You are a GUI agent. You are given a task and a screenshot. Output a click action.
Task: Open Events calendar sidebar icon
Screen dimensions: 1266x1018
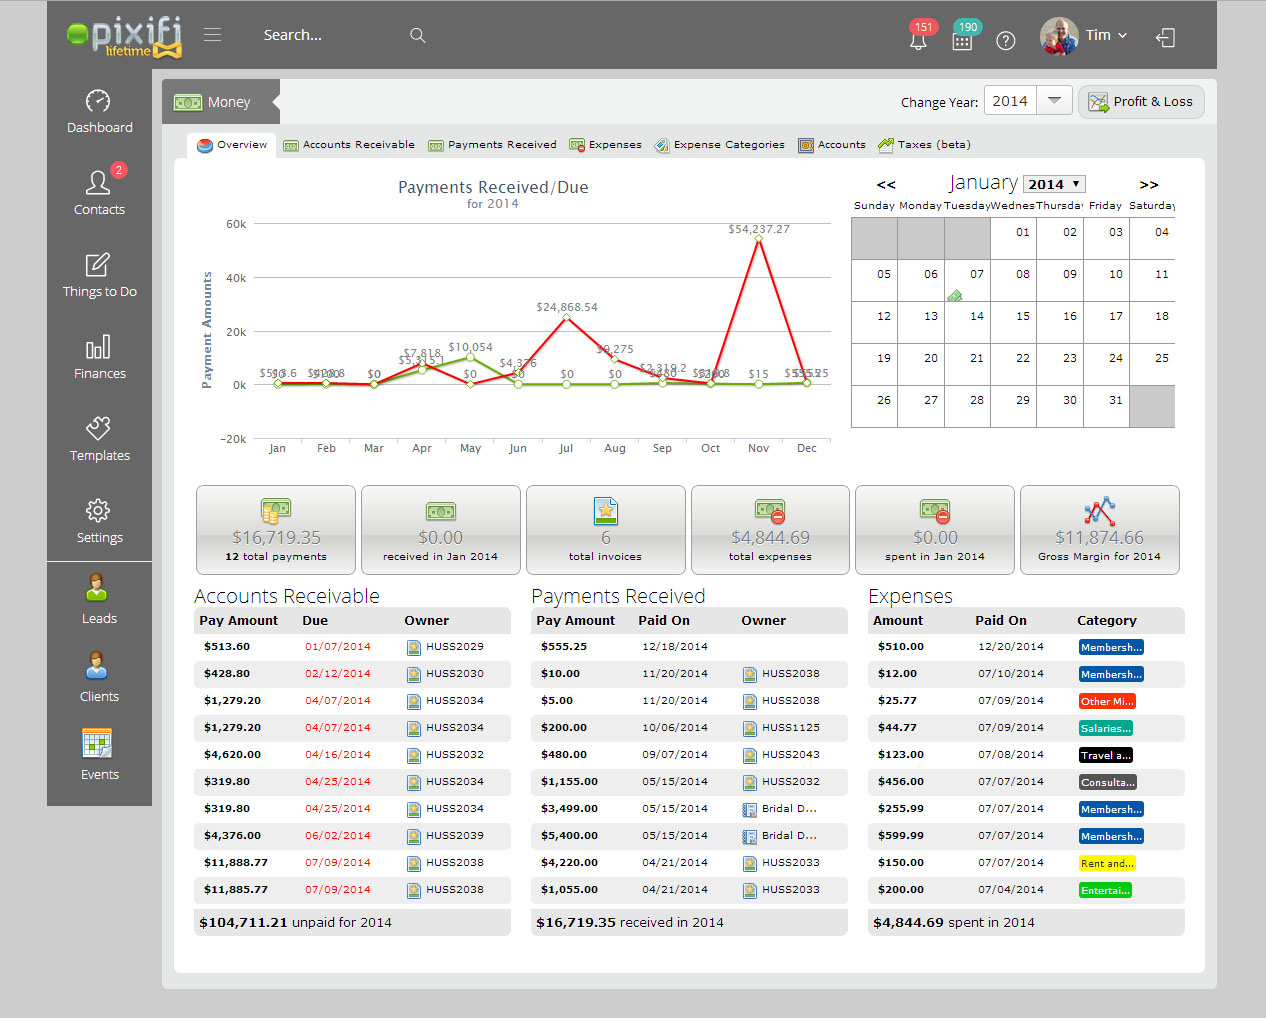pos(99,755)
